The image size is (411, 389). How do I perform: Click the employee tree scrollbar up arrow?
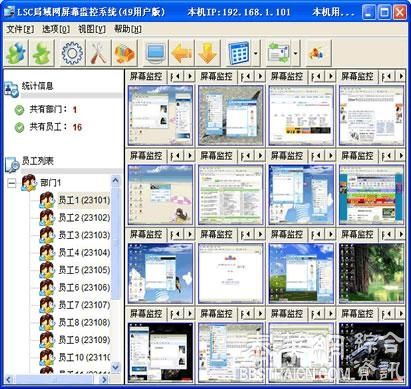pos(115,181)
